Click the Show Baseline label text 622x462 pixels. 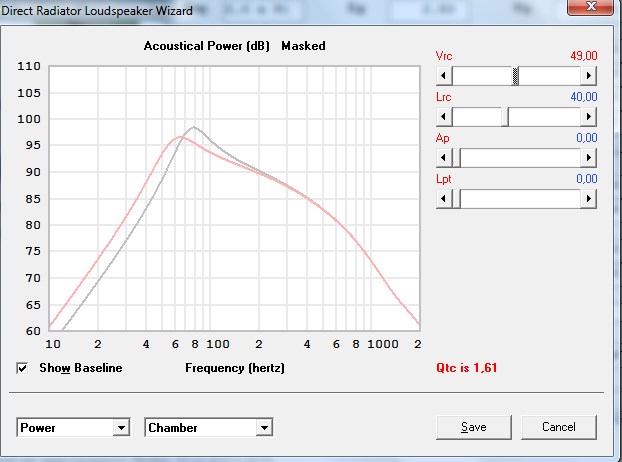point(81,368)
